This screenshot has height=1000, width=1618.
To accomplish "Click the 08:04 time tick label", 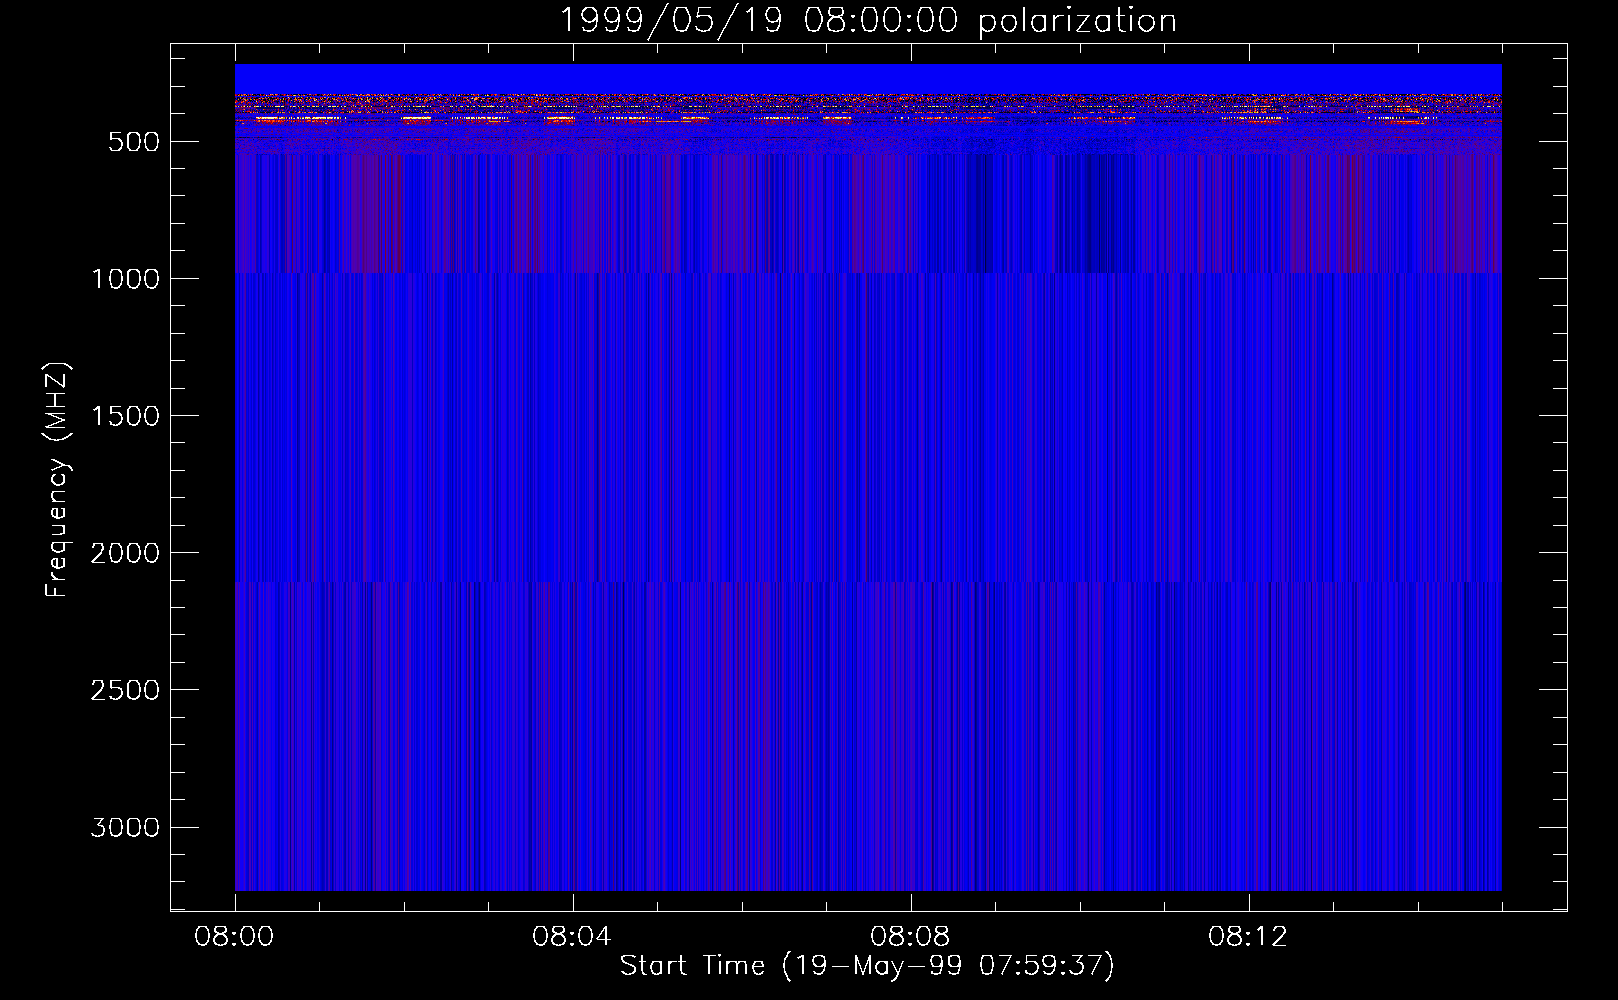I will point(572,937).
